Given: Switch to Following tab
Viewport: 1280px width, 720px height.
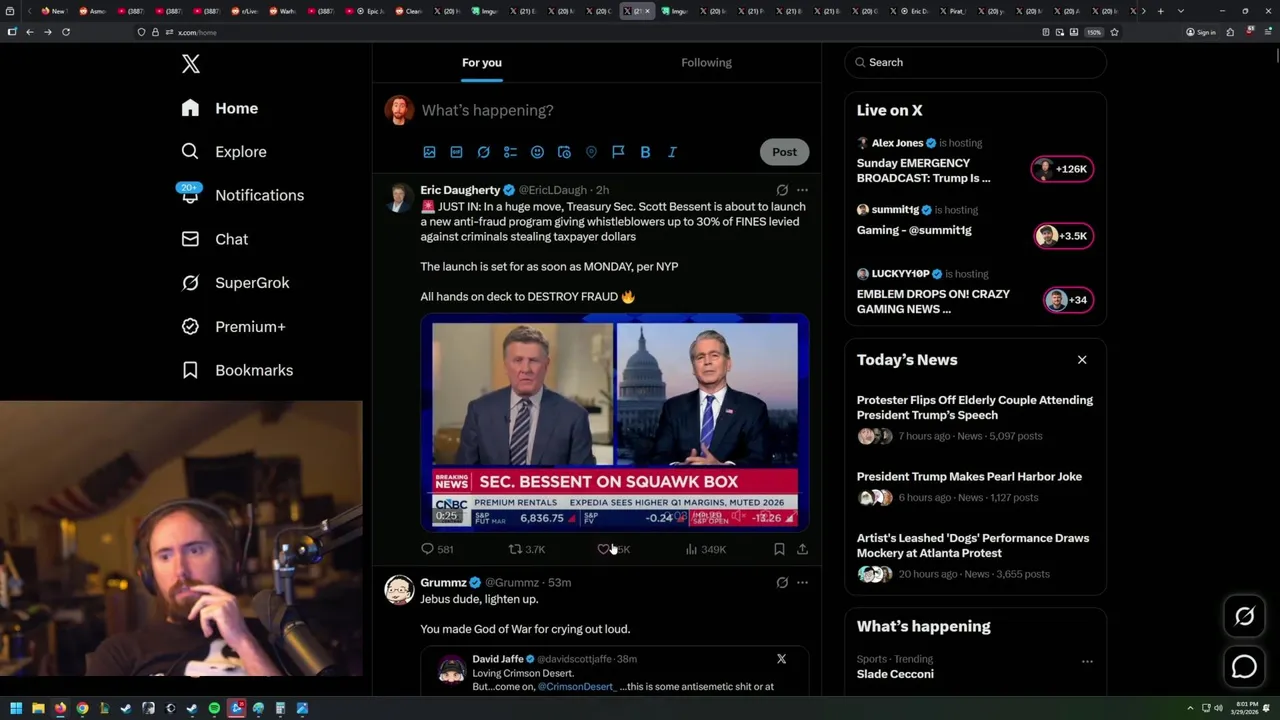Looking at the screenshot, I should [707, 62].
